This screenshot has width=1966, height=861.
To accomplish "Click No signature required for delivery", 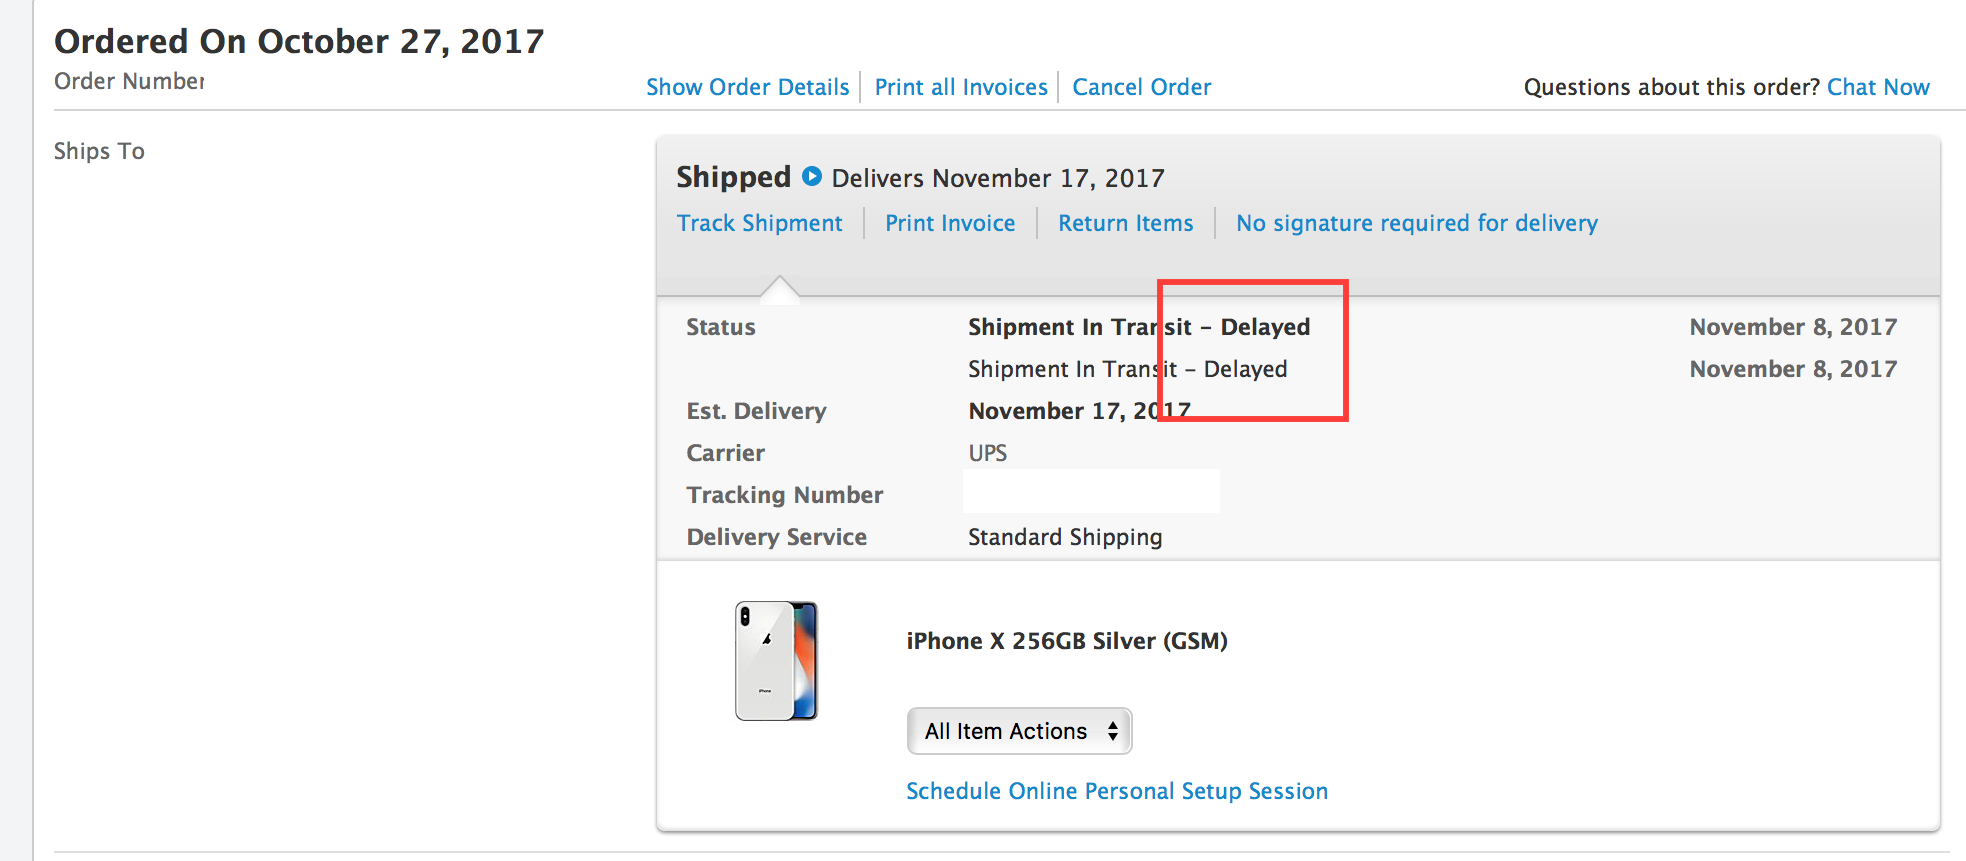I will 1416,223.
